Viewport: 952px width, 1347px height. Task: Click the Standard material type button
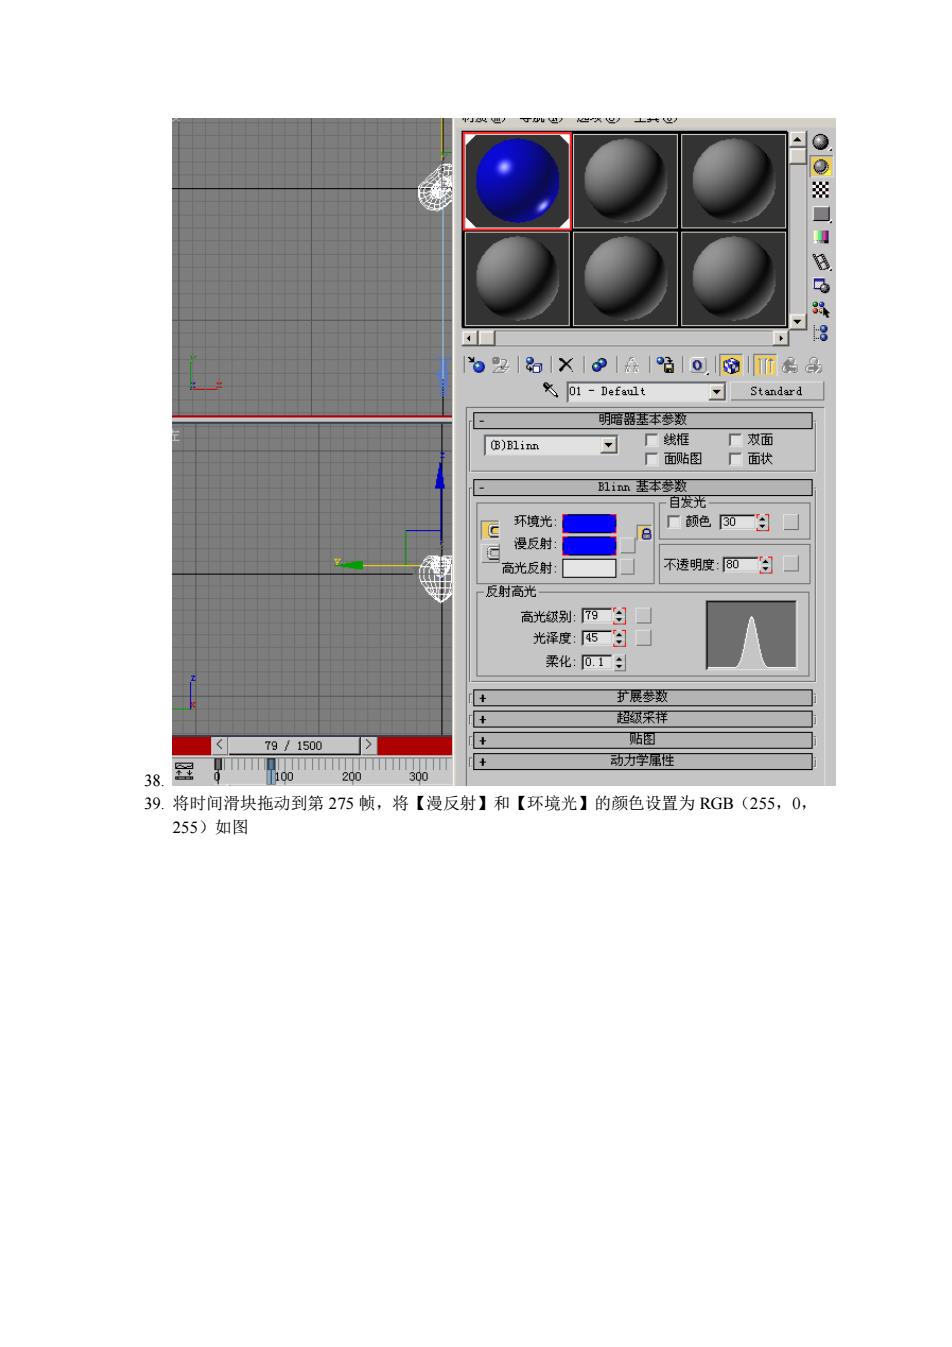click(x=777, y=392)
